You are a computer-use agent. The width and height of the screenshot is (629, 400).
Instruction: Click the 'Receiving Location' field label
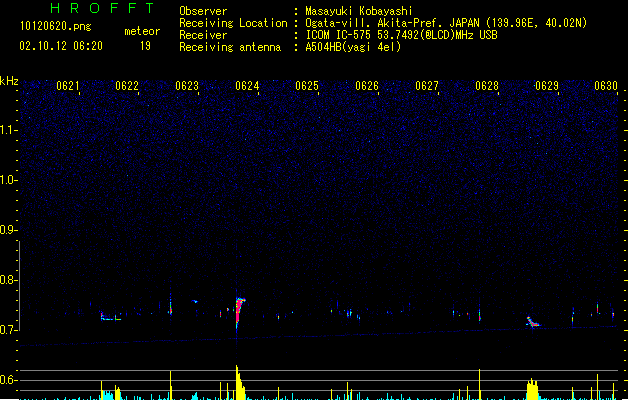233,23
